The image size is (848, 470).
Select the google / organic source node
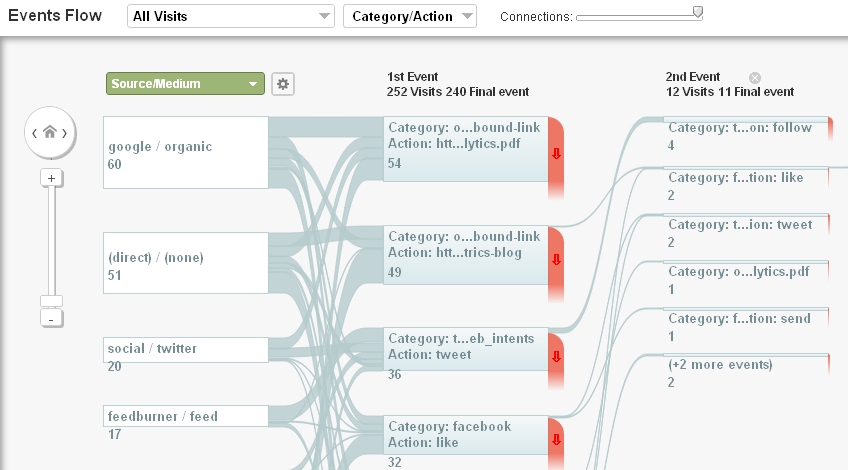pyautogui.click(x=185, y=152)
